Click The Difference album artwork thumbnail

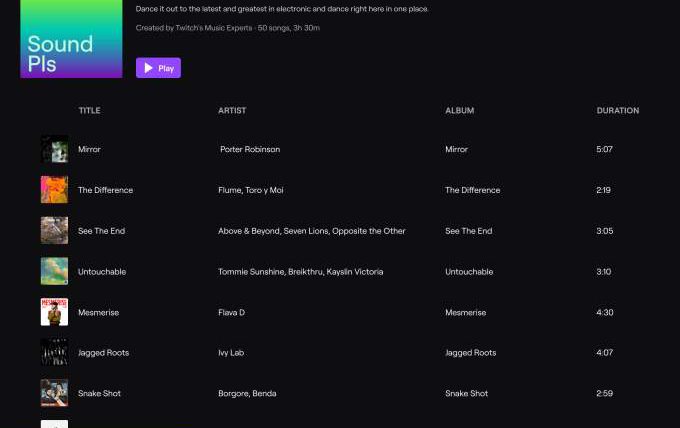pos(54,190)
